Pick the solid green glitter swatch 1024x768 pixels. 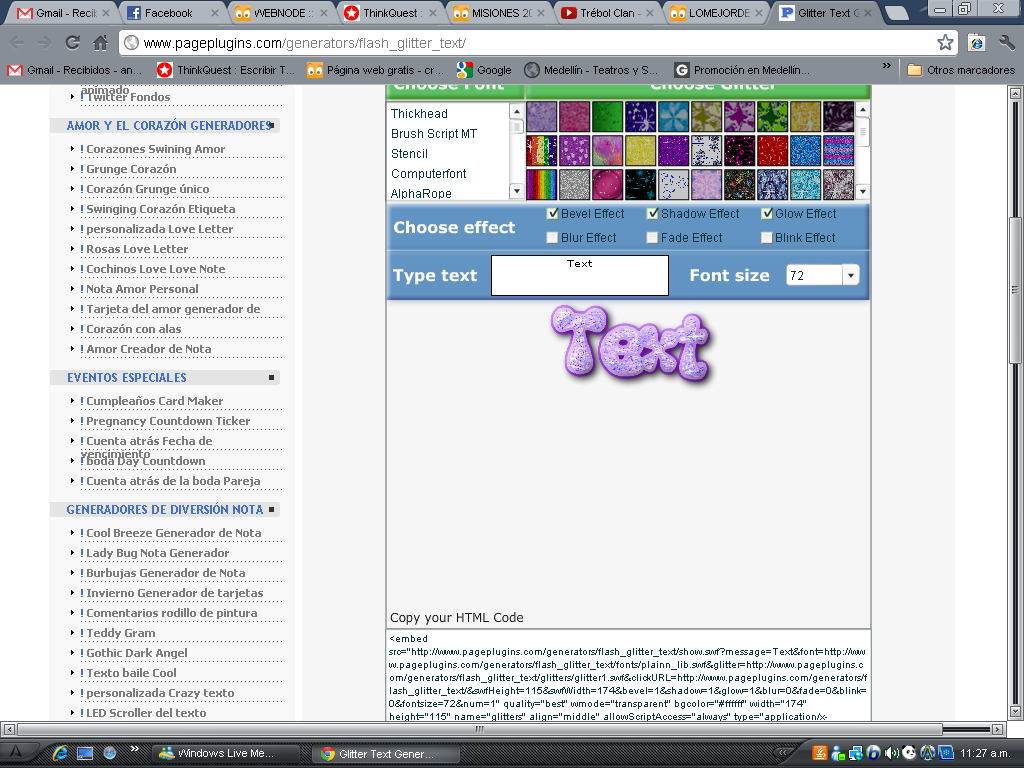[x=607, y=116]
